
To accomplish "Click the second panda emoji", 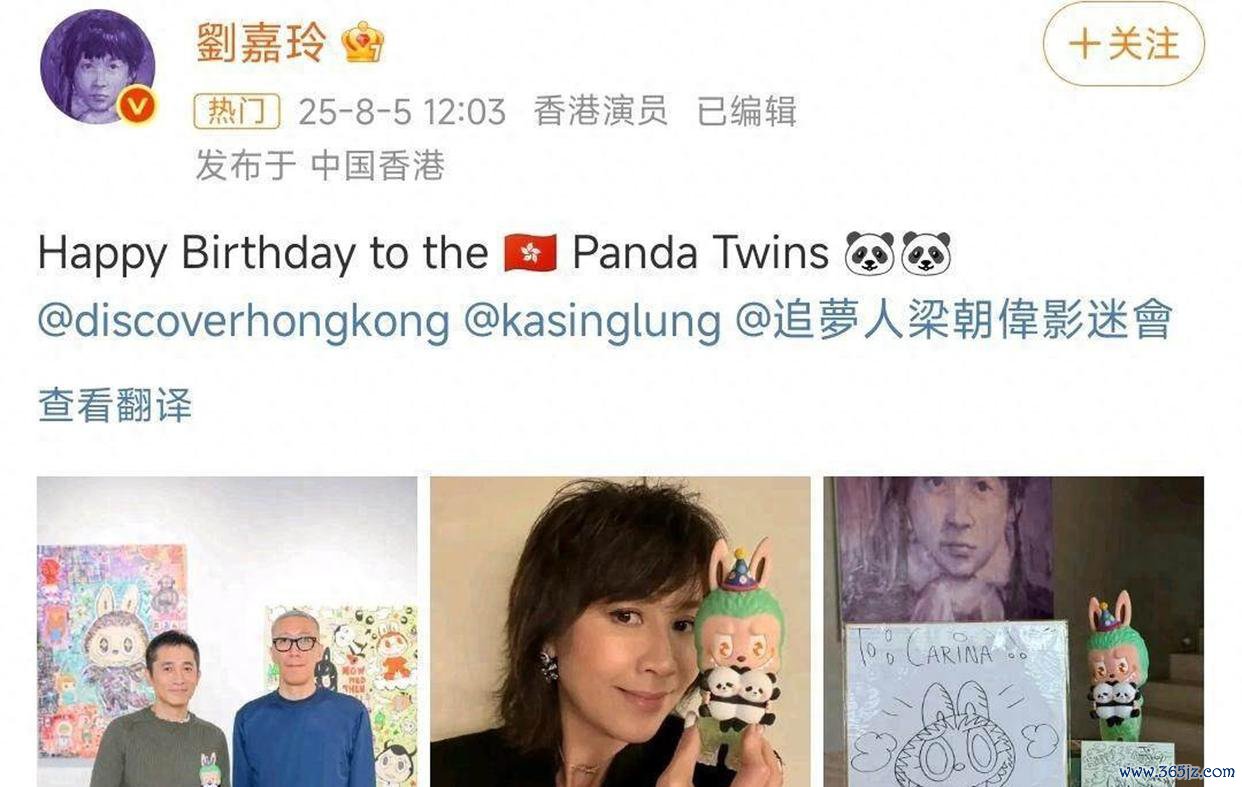I will (x=926, y=253).
